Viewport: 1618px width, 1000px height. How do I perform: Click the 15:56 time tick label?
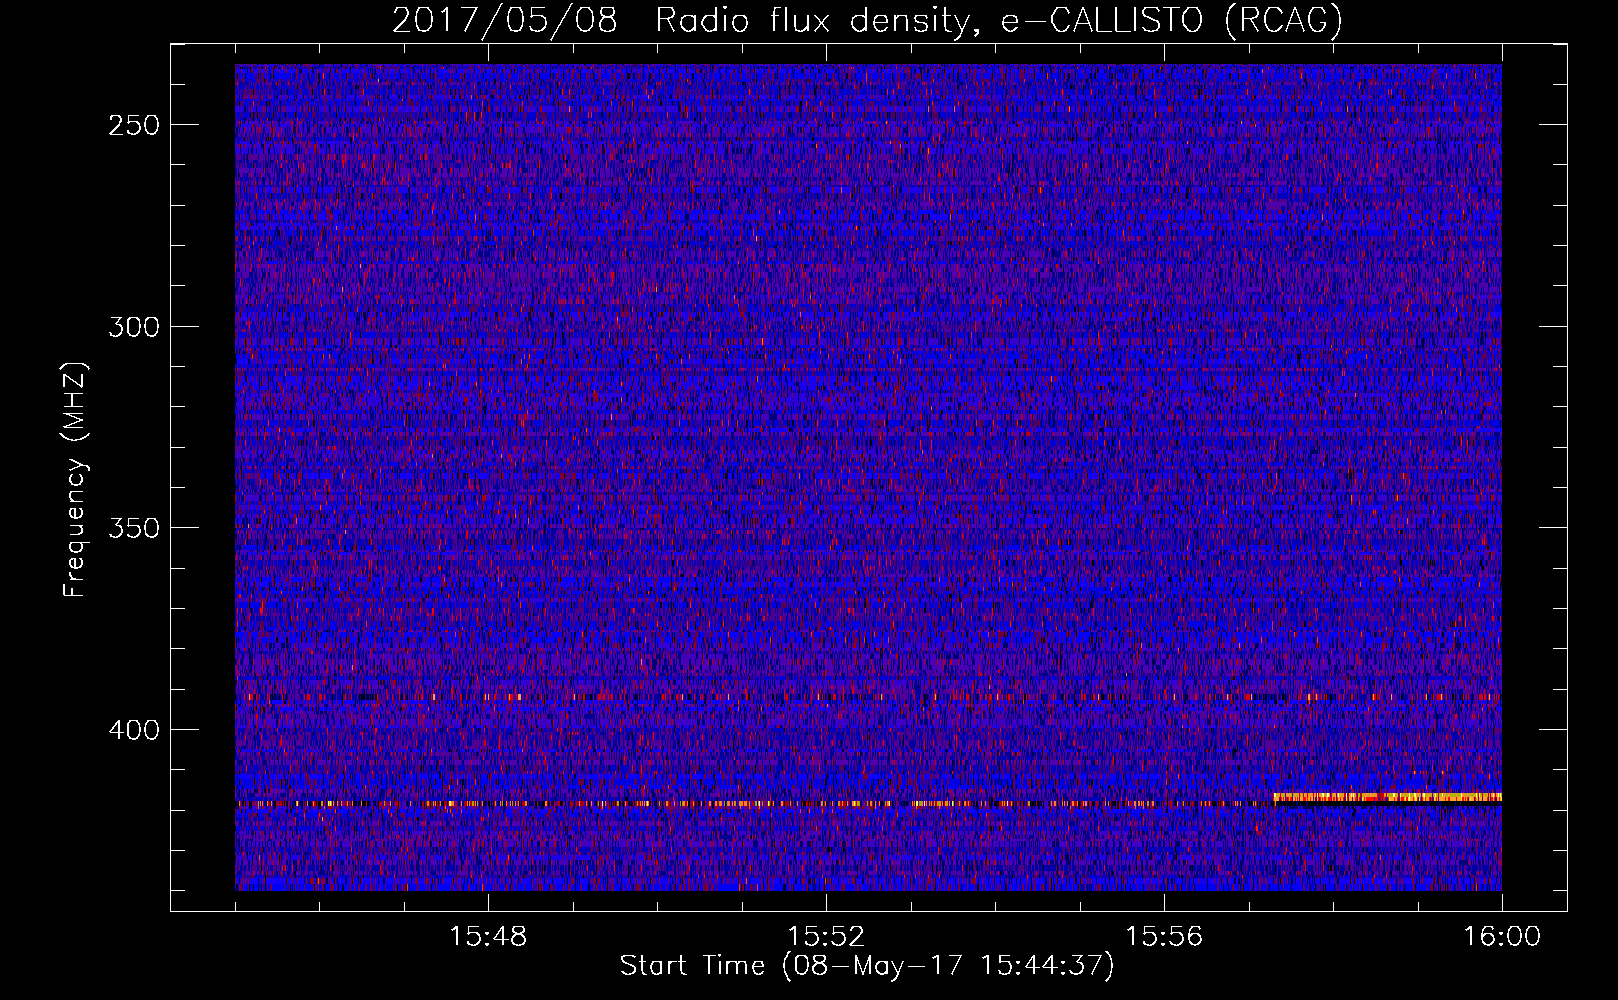[x=1164, y=937]
